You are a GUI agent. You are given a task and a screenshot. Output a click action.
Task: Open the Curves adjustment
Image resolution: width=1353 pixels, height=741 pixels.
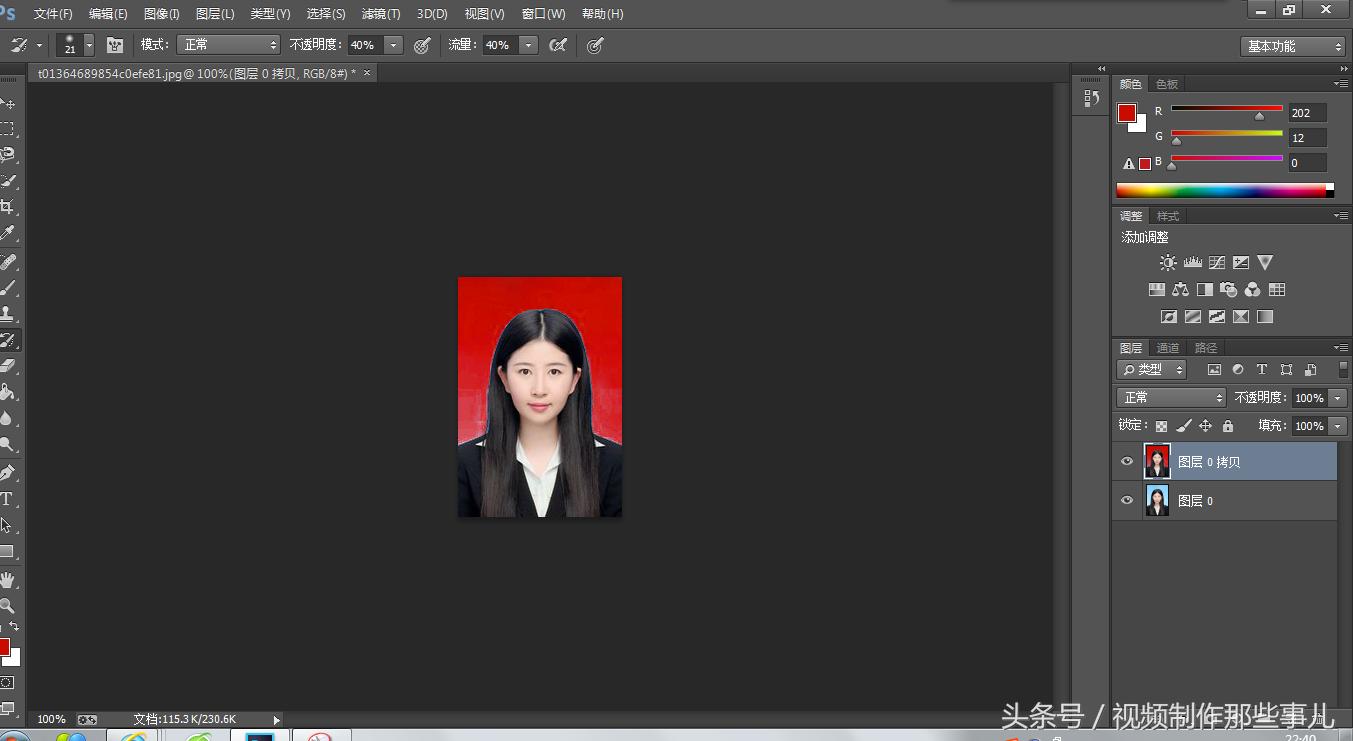coord(1216,262)
